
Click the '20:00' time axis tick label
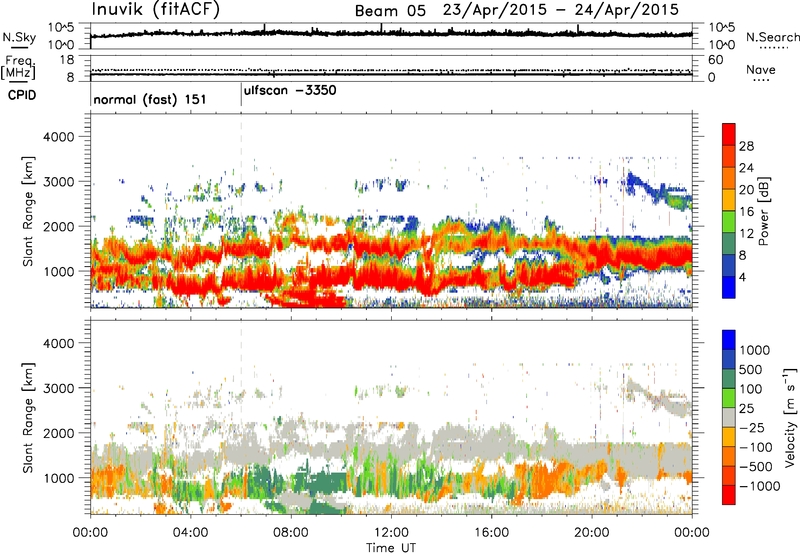pos(591,533)
